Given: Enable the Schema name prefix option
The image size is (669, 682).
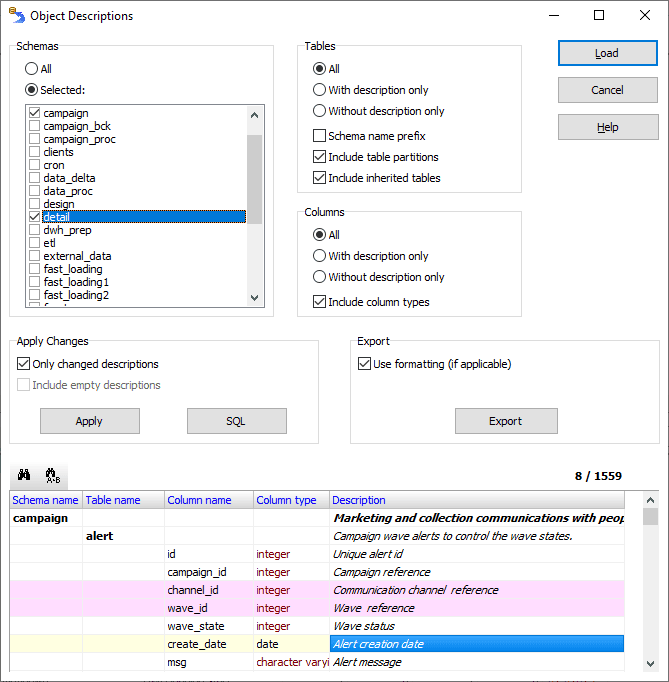Looking at the screenshot, I should pos(320,136).
